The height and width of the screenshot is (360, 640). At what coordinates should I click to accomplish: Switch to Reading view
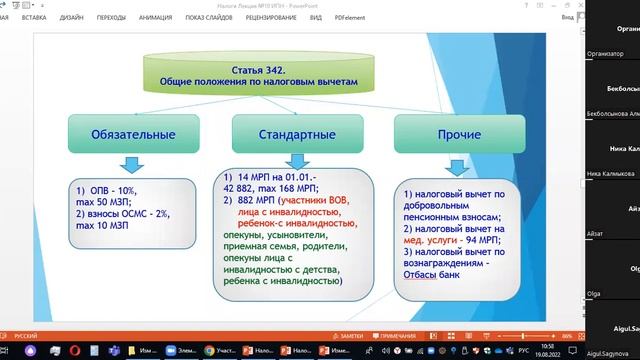point(469,336)
